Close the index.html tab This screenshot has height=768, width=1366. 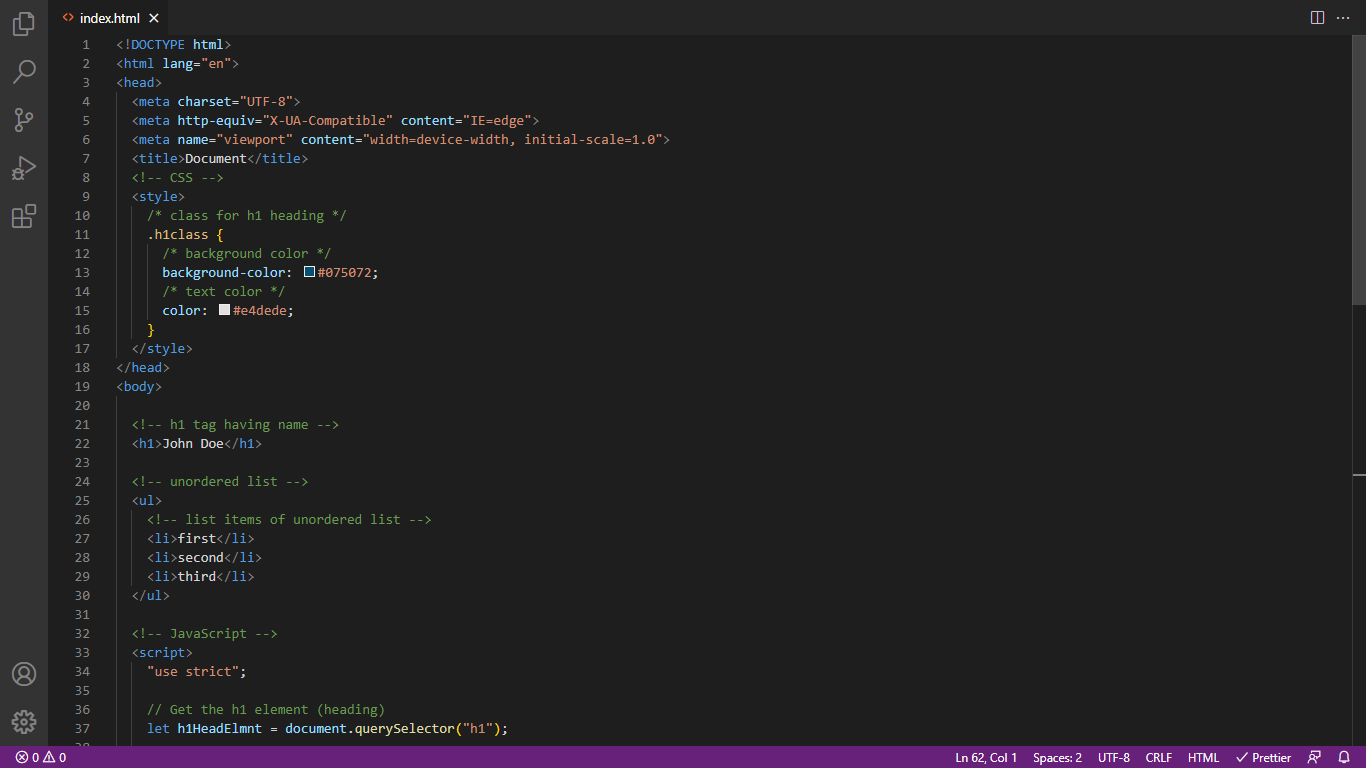[154, 18]
